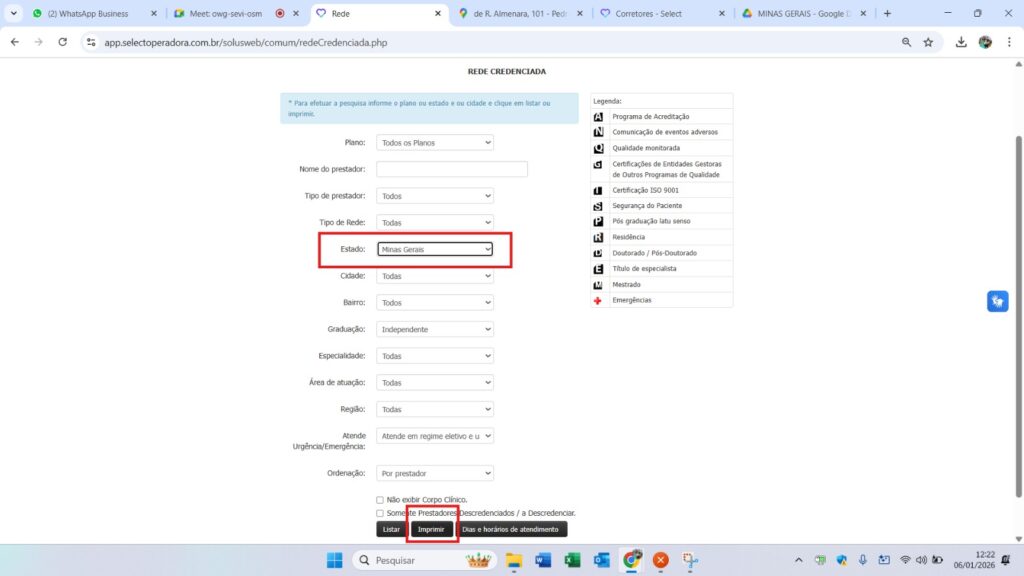Open Outlook from the taskbar
This screenshot has height=576, width=1024.
[x=601, y=560]
